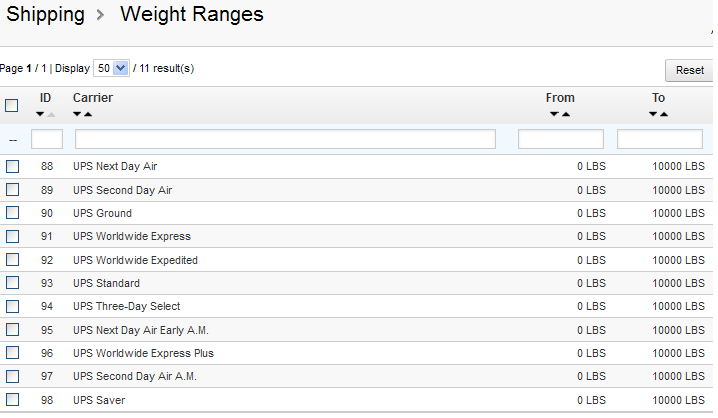Enable checkbox for UPS Saver row

(x=12, y=400)
